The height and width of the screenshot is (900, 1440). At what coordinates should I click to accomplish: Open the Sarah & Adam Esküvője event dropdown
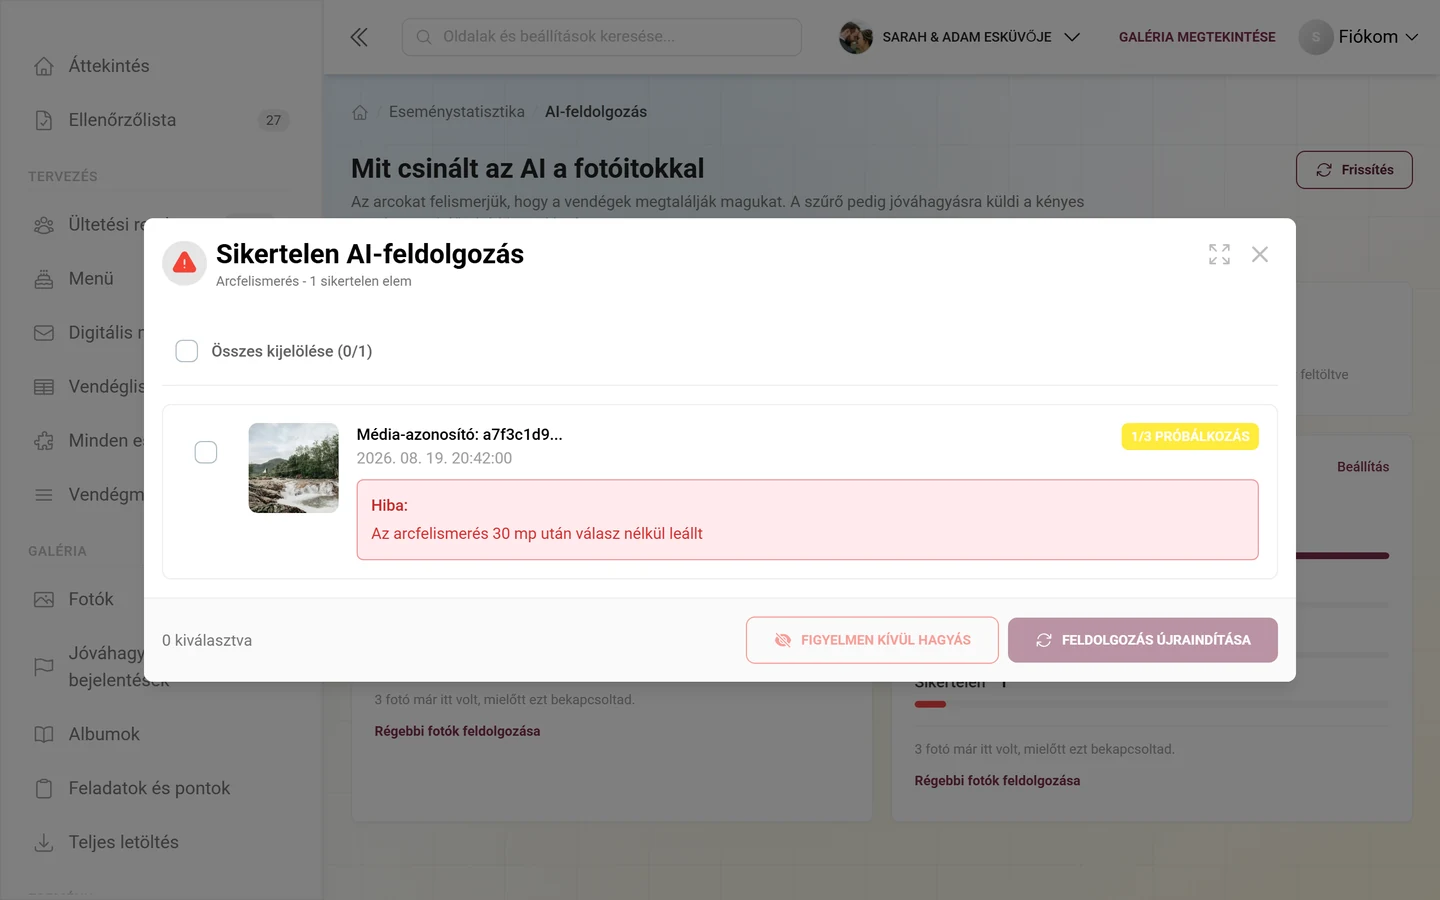tap(960, 37)
